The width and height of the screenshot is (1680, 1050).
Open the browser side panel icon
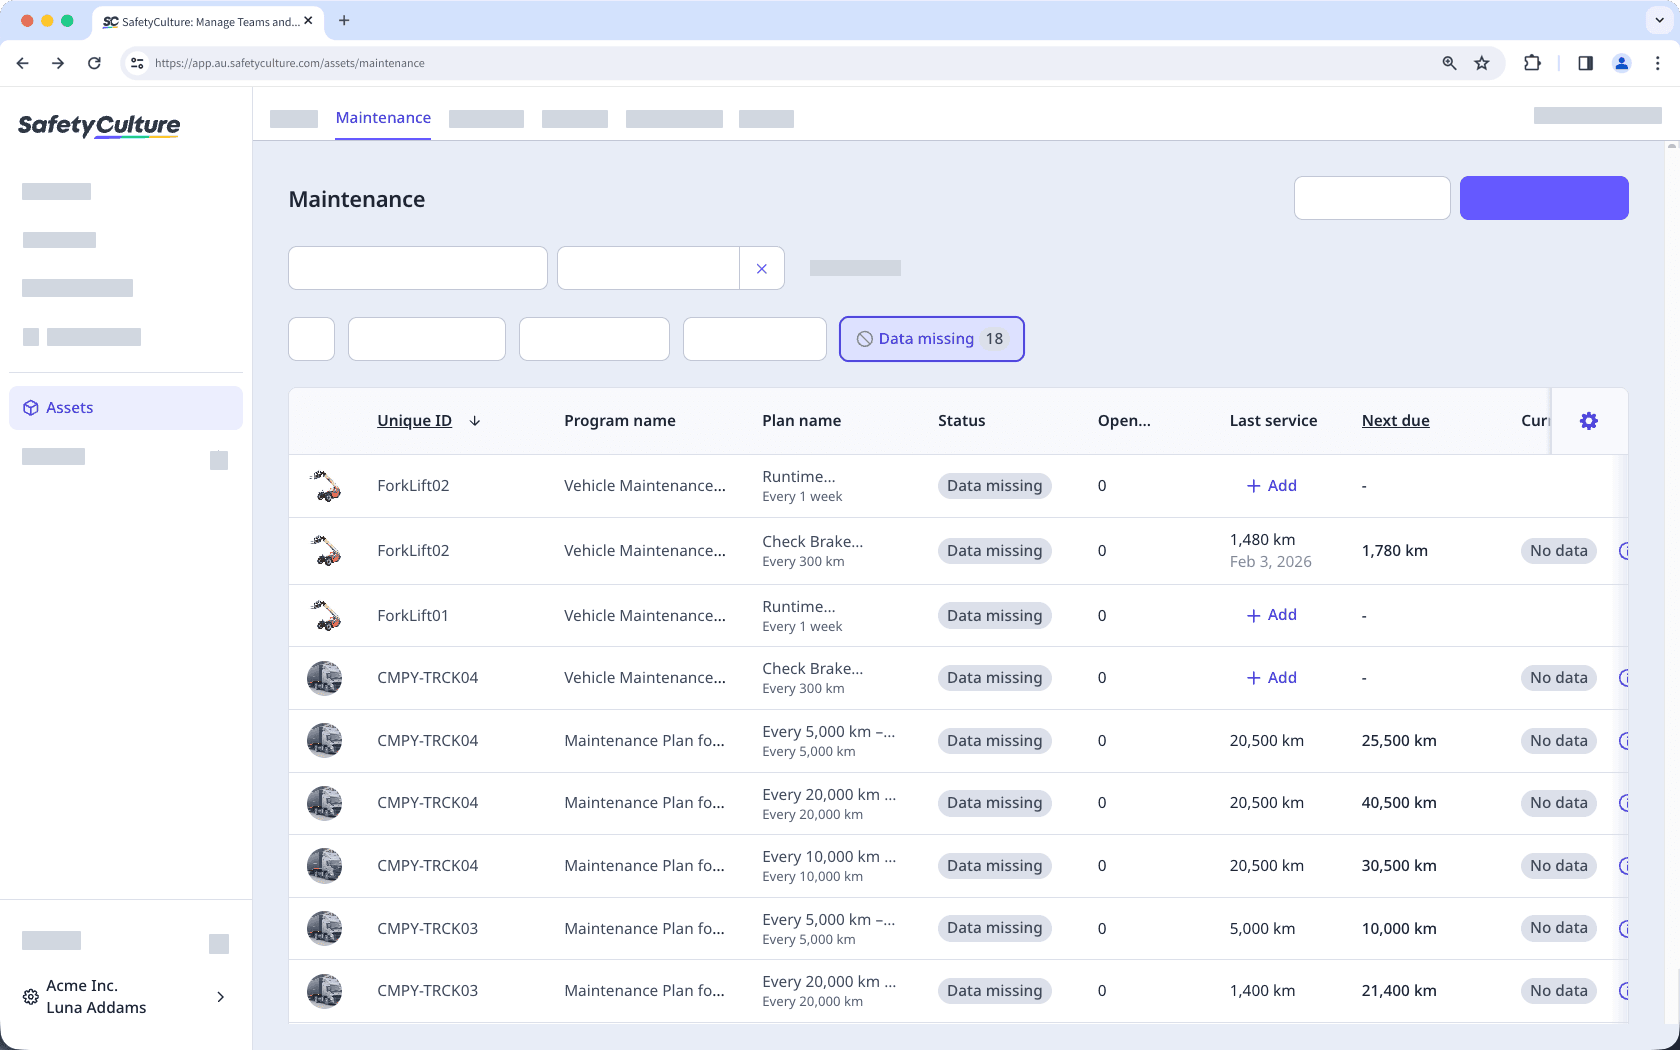[x=1585, y=62]
